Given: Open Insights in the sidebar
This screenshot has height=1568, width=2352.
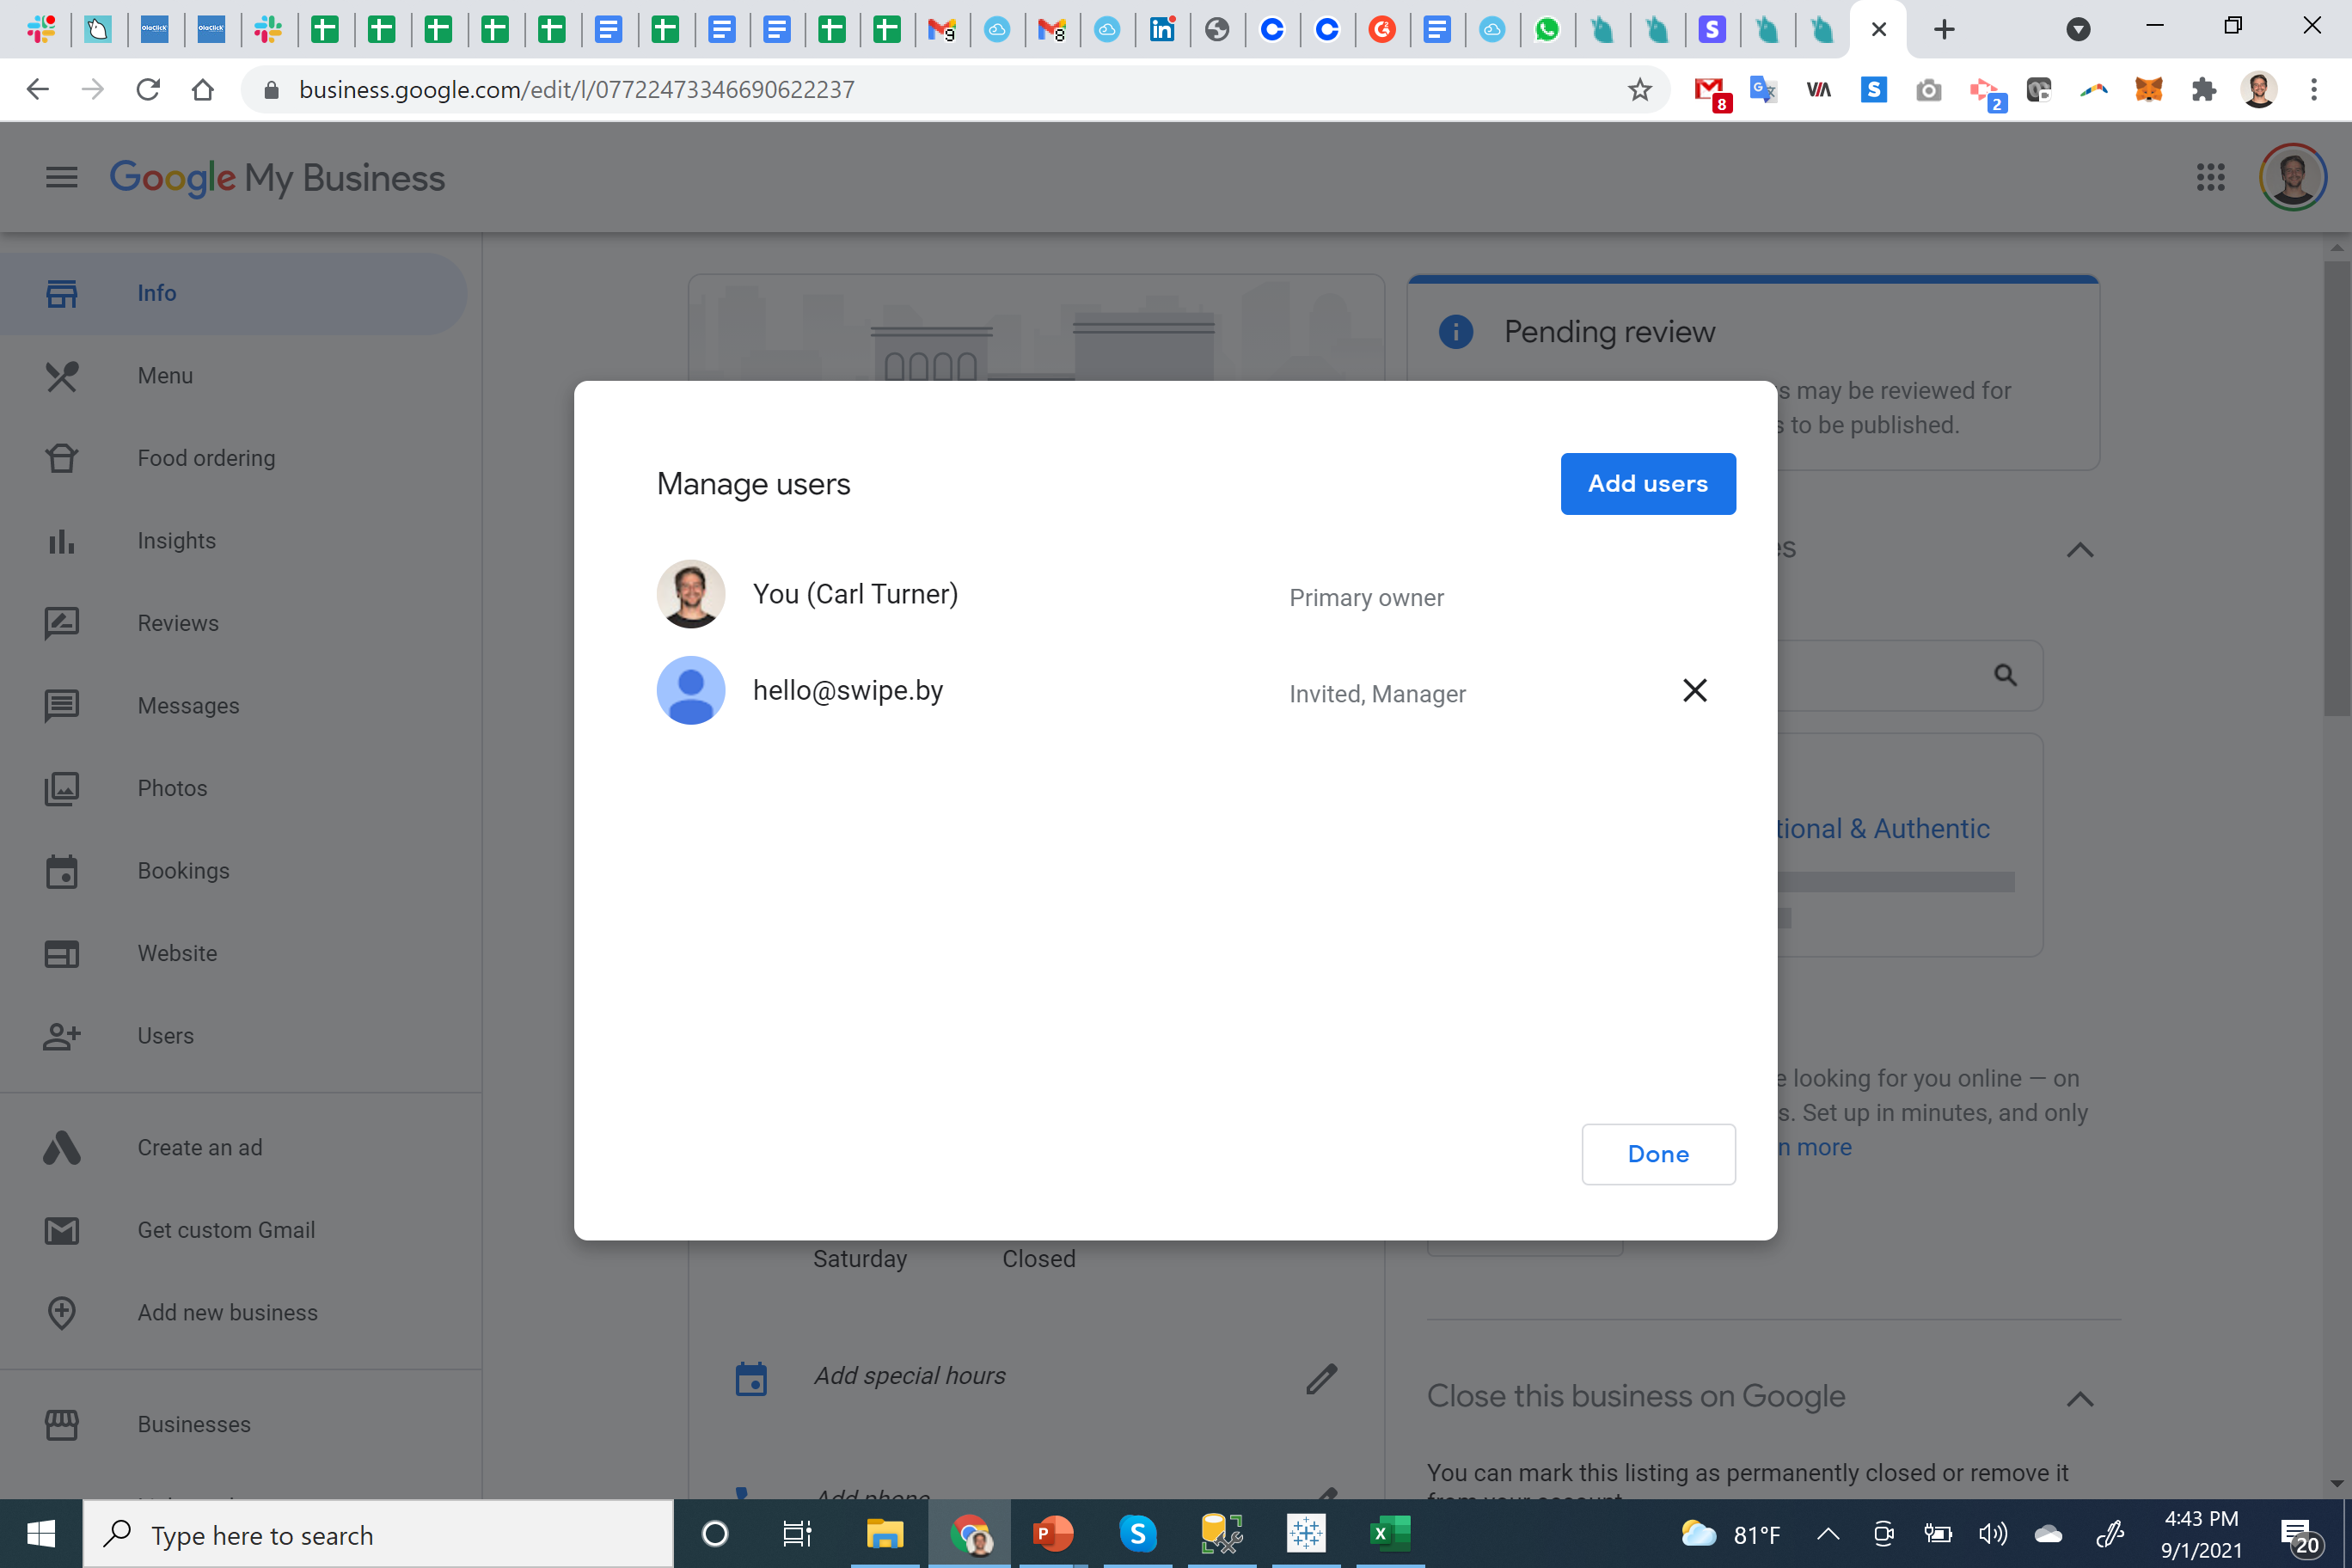Looking at the screenshot, I should click(x=233, y=541).
